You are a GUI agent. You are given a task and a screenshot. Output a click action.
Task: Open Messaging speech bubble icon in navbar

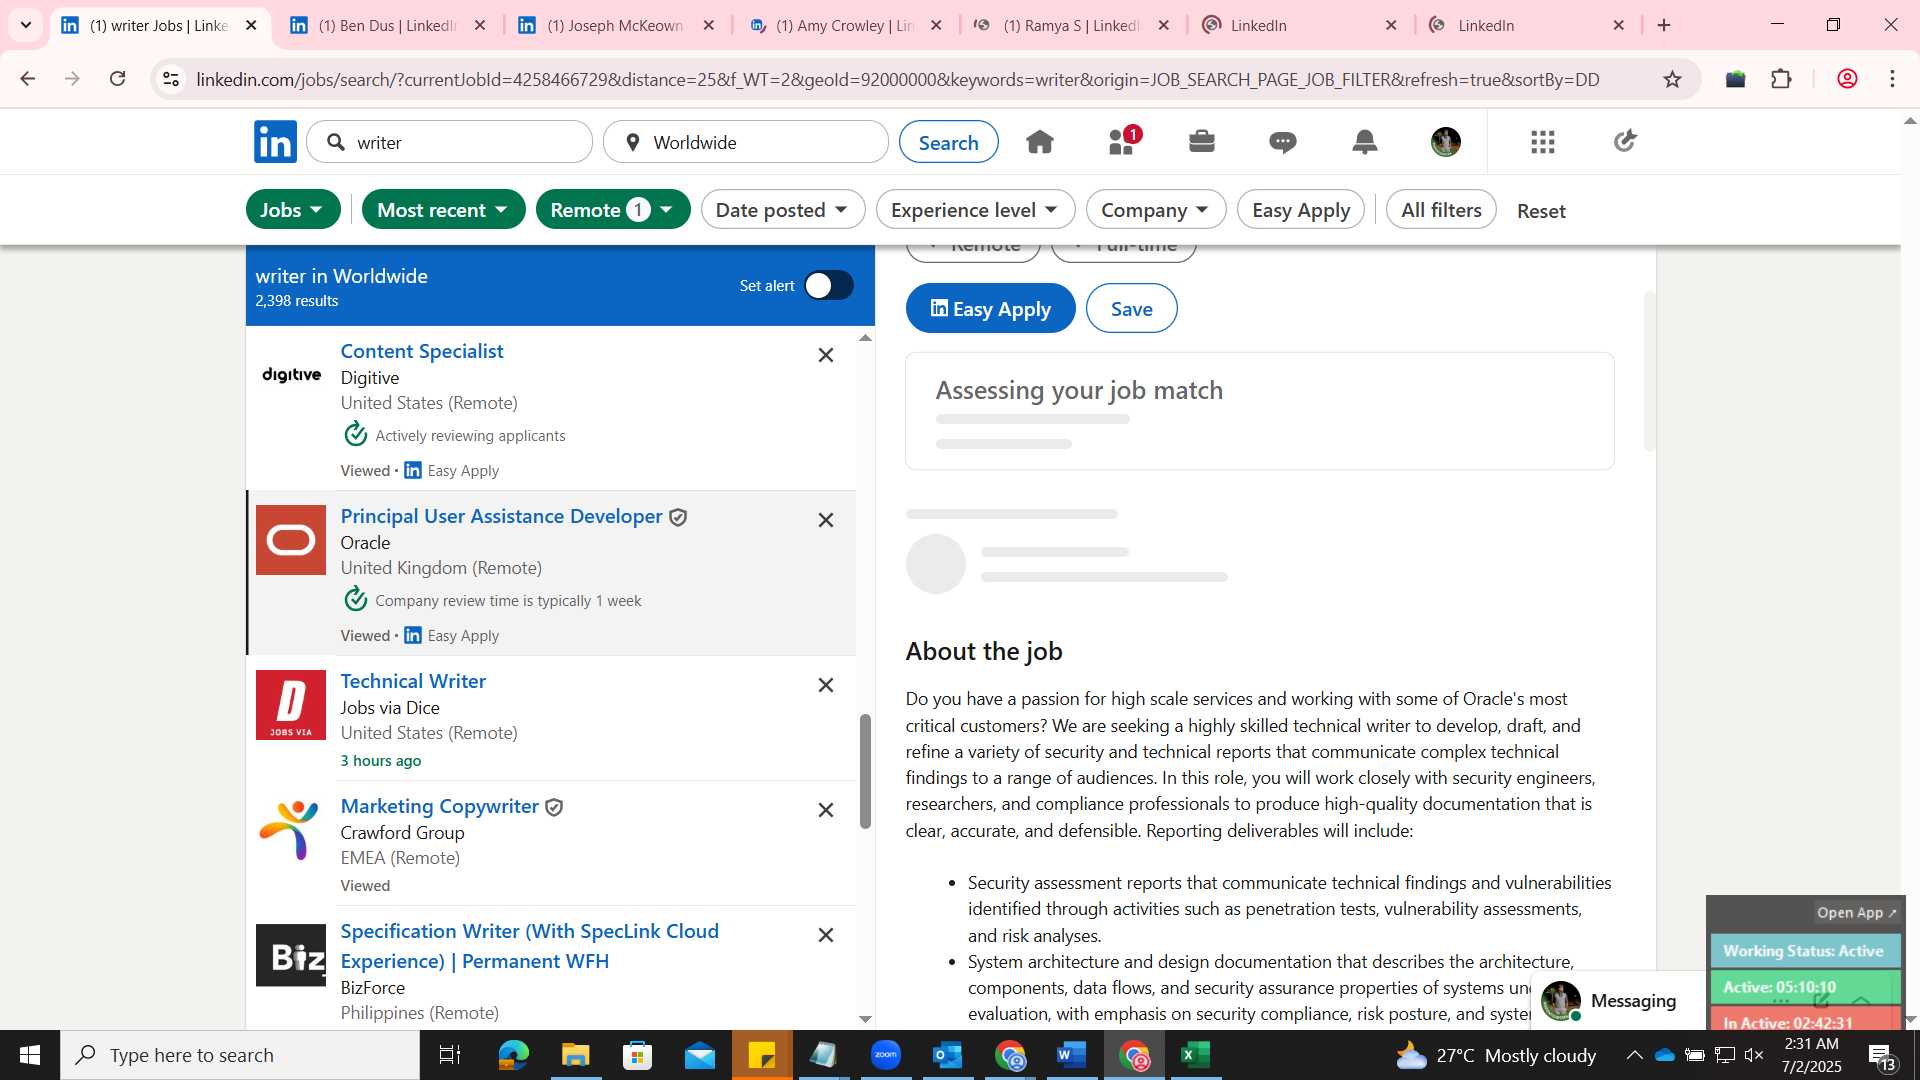[x=1283, y=142]
